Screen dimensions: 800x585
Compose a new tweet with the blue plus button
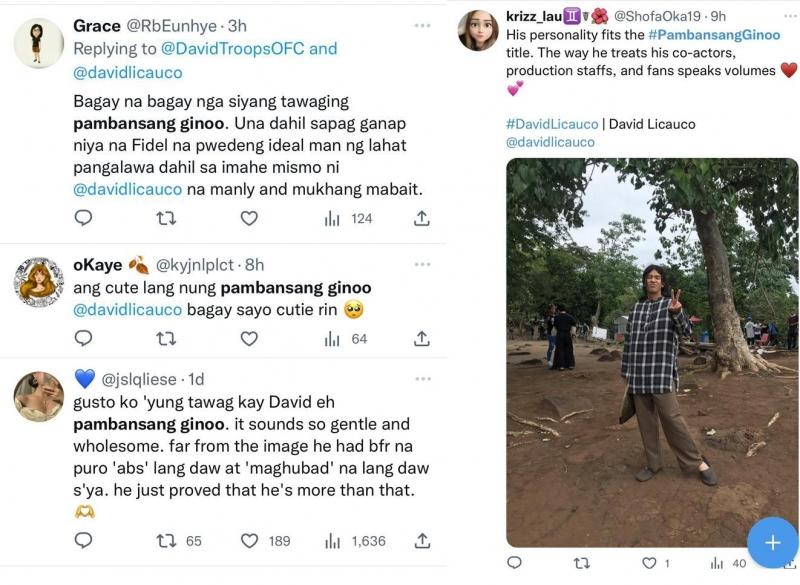click(x=771, y=542)
